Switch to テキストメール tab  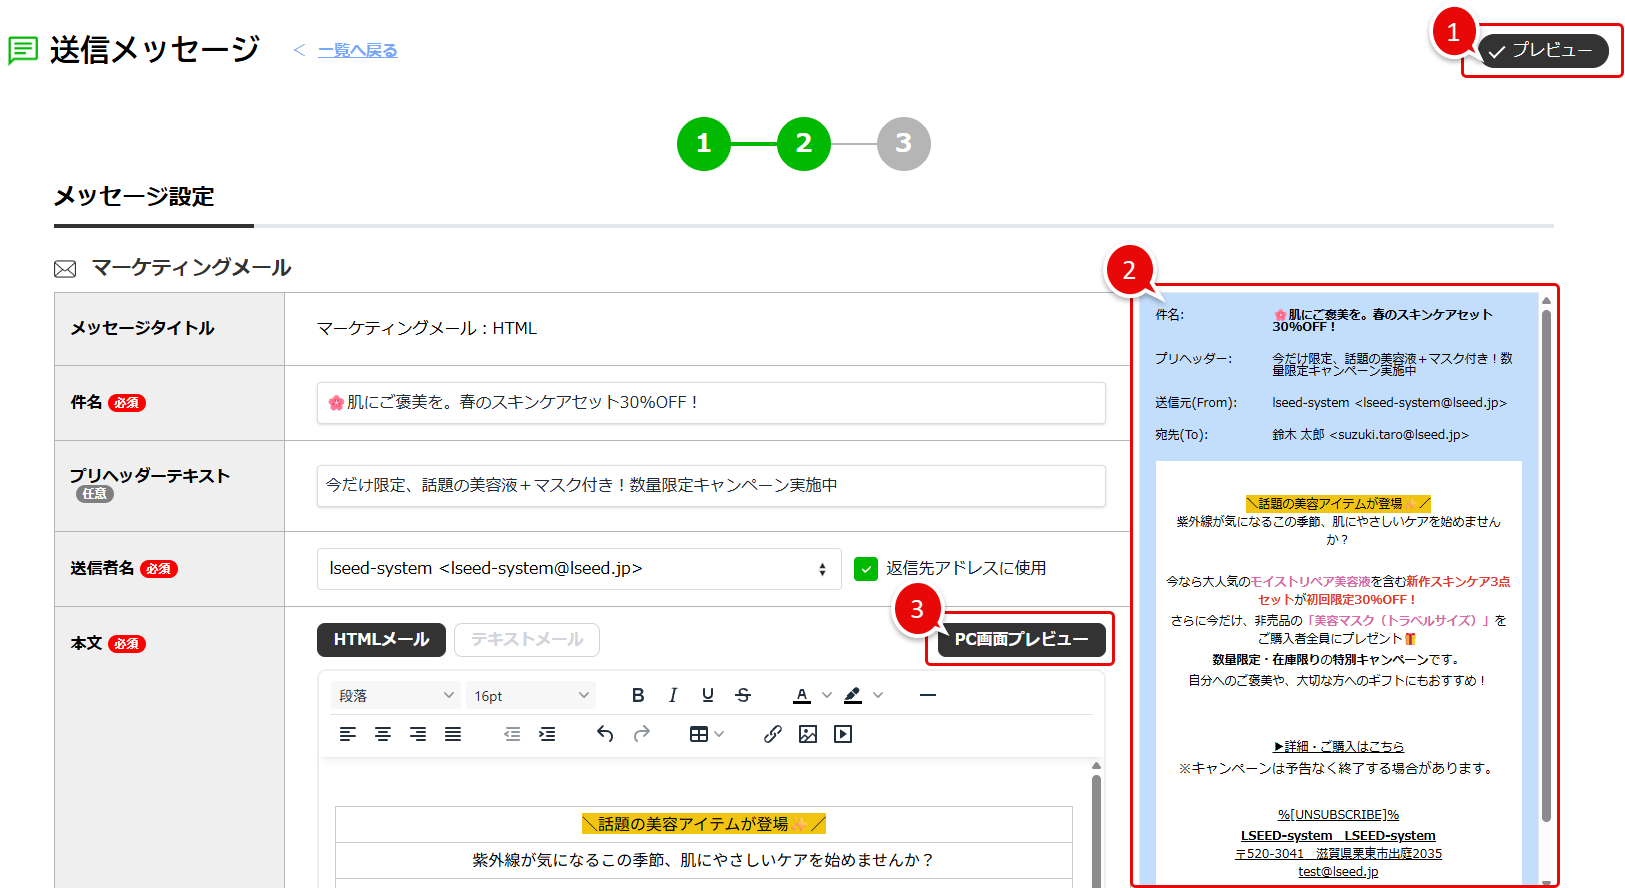point(527,640)
